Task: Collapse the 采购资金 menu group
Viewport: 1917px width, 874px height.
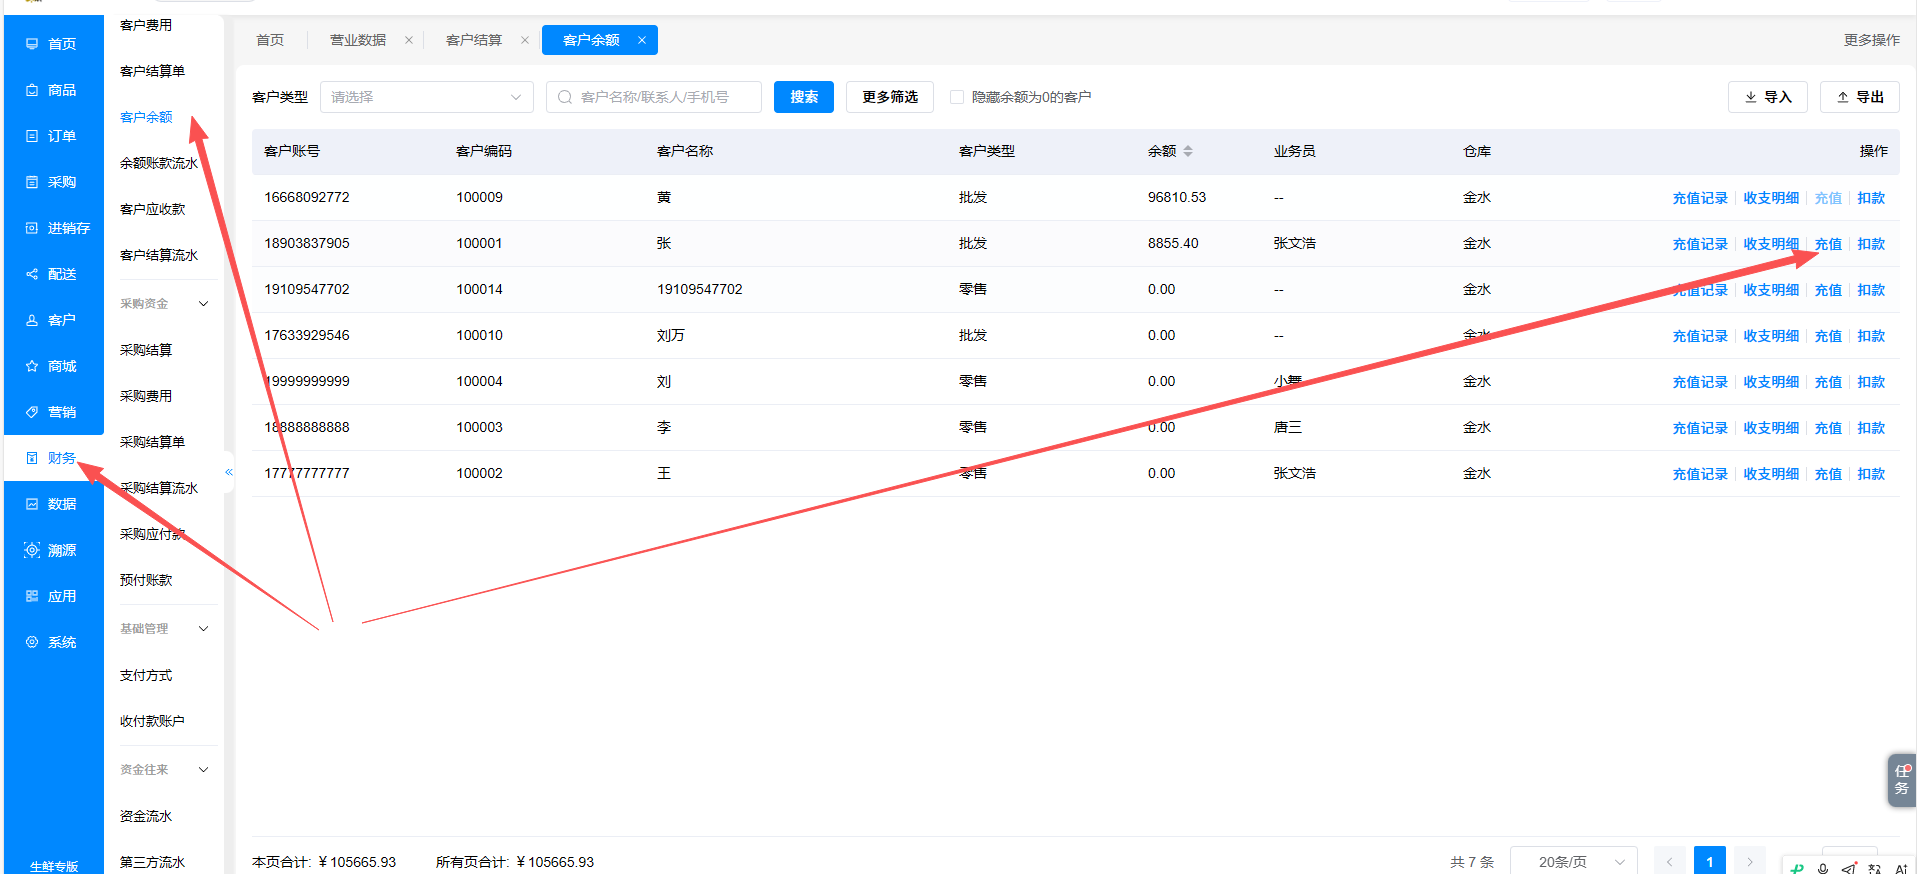Action: [204, 304]
